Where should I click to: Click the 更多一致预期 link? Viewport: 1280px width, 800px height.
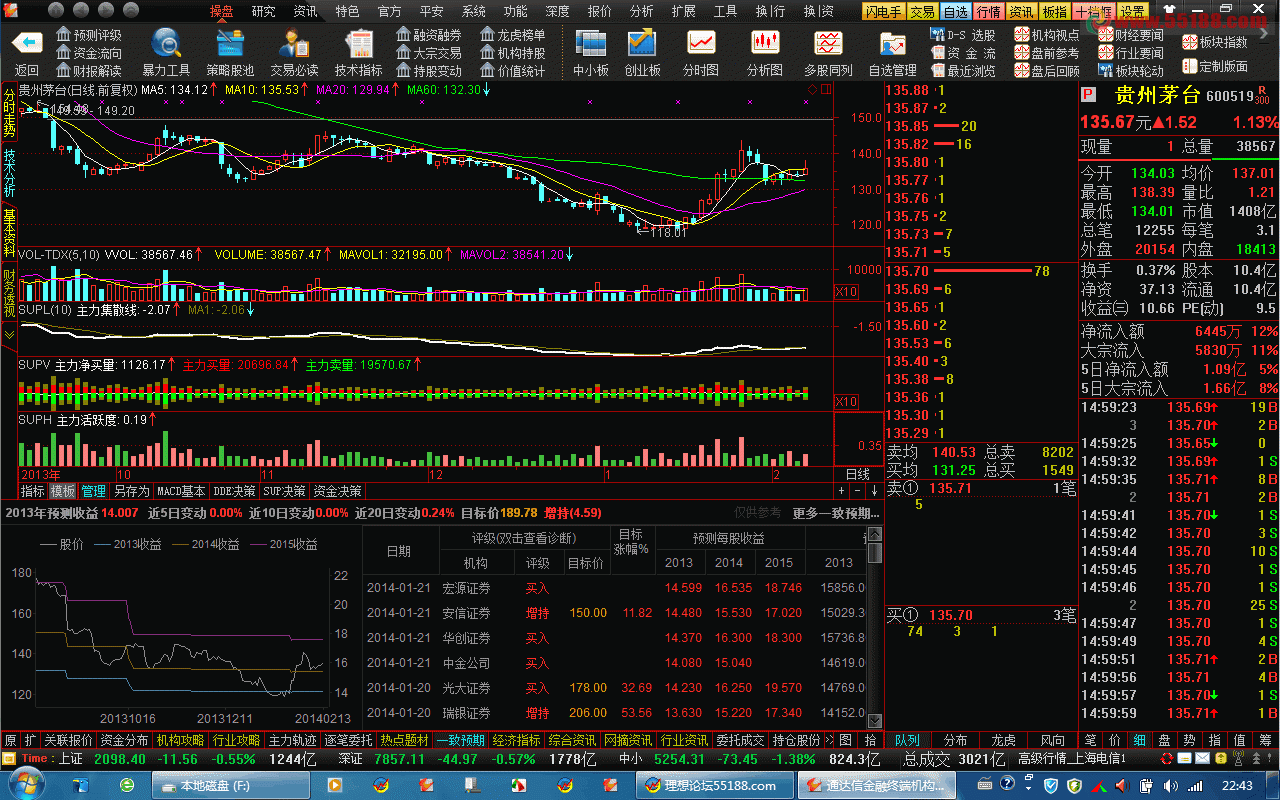(x=836, y=512)
